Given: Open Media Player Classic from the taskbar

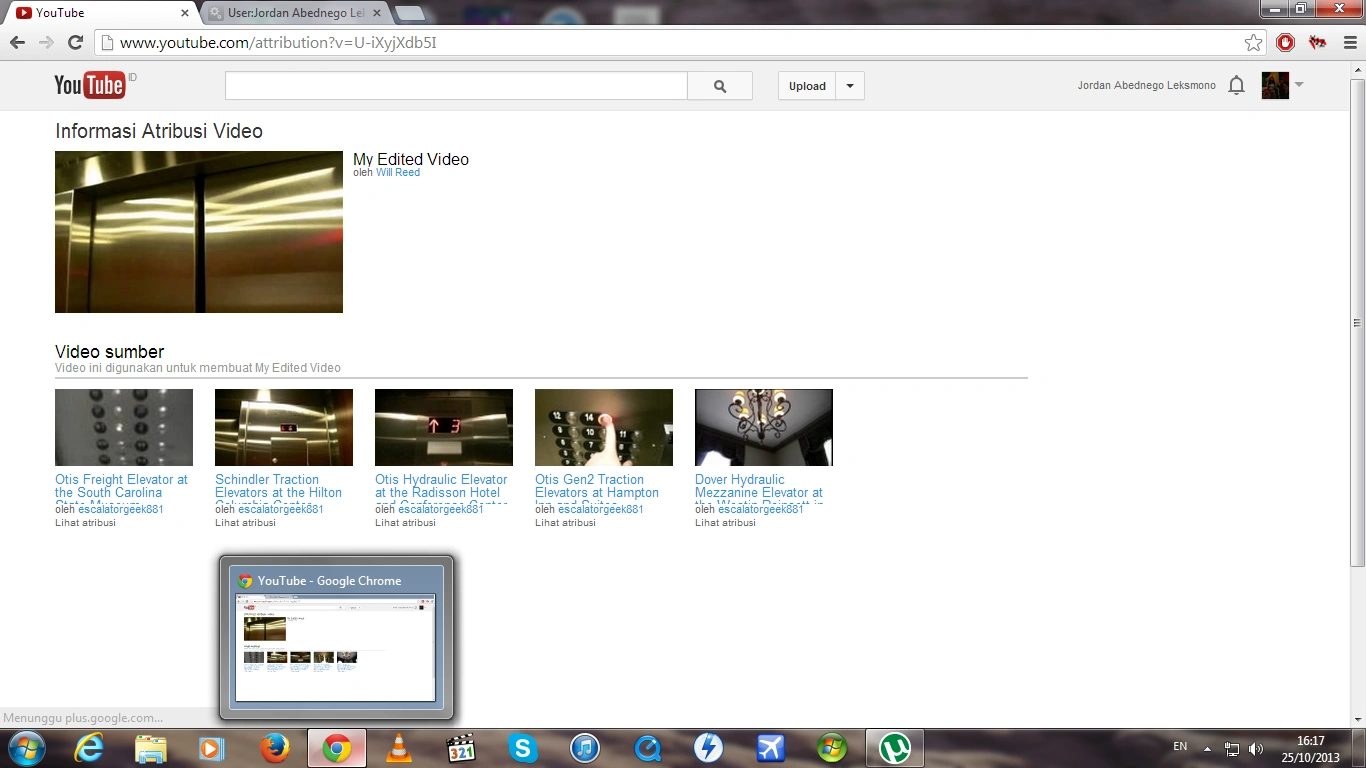Looking at the screenshot, I should click(460, 748).
